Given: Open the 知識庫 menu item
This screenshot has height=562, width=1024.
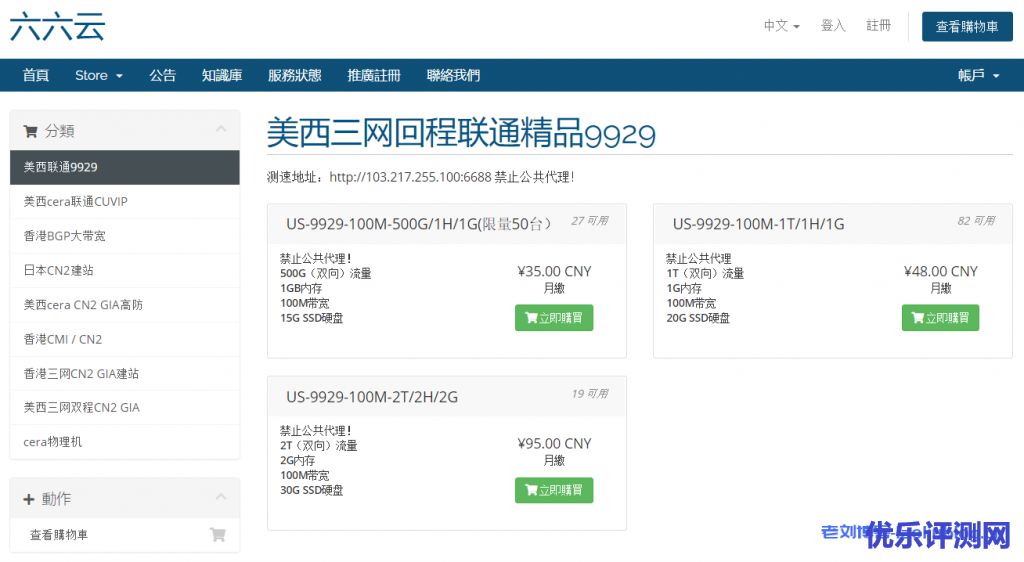Looking at the screenshot, I should click(x=221, y=75).
